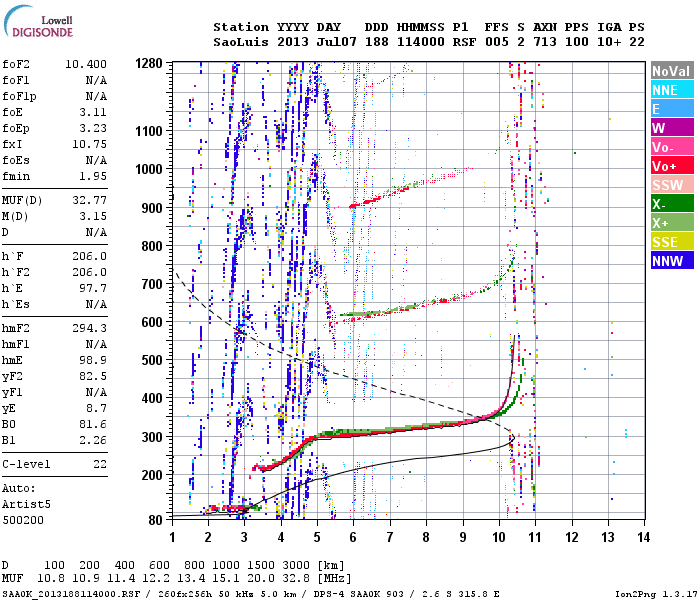
Task: Click the RSF value under P1
Action: coord(464,42)
